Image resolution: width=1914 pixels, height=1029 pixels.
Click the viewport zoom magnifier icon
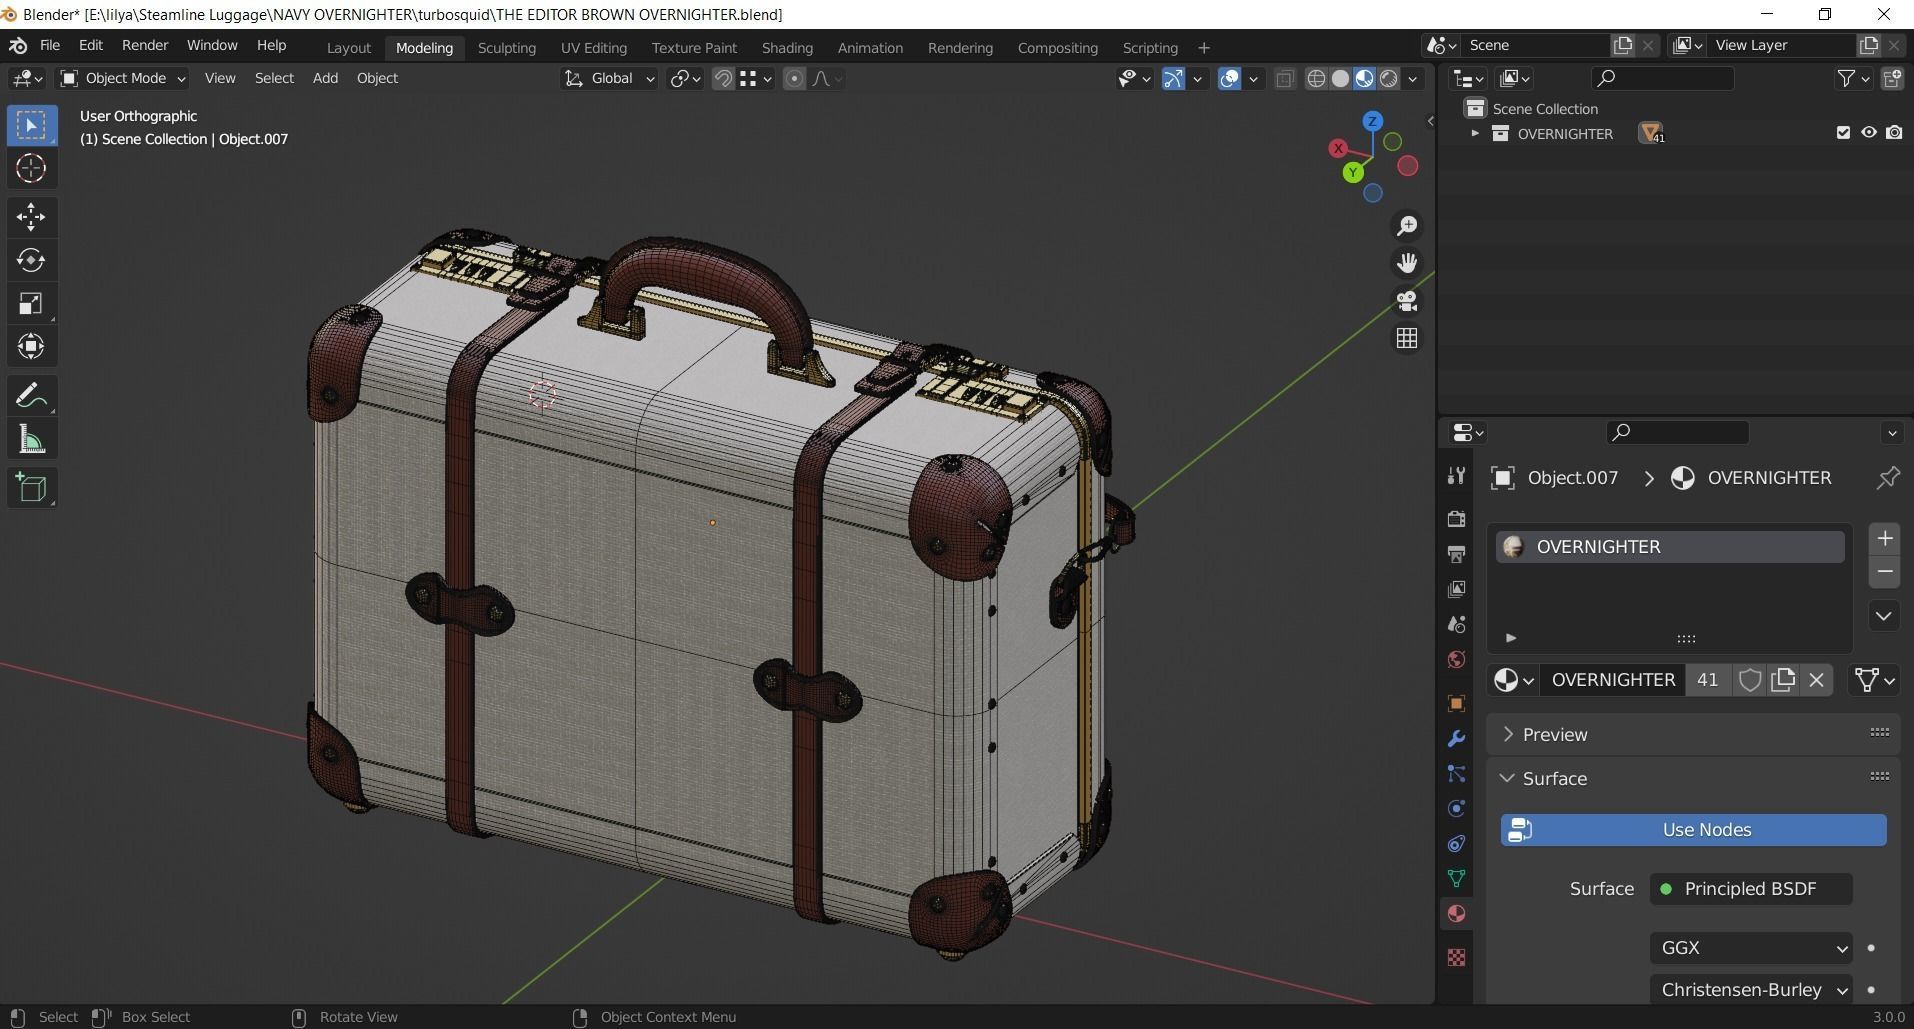coord(1407,226)
